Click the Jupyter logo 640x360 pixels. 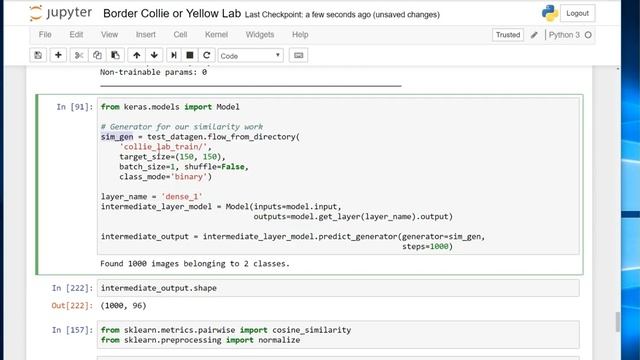(61, 13)
